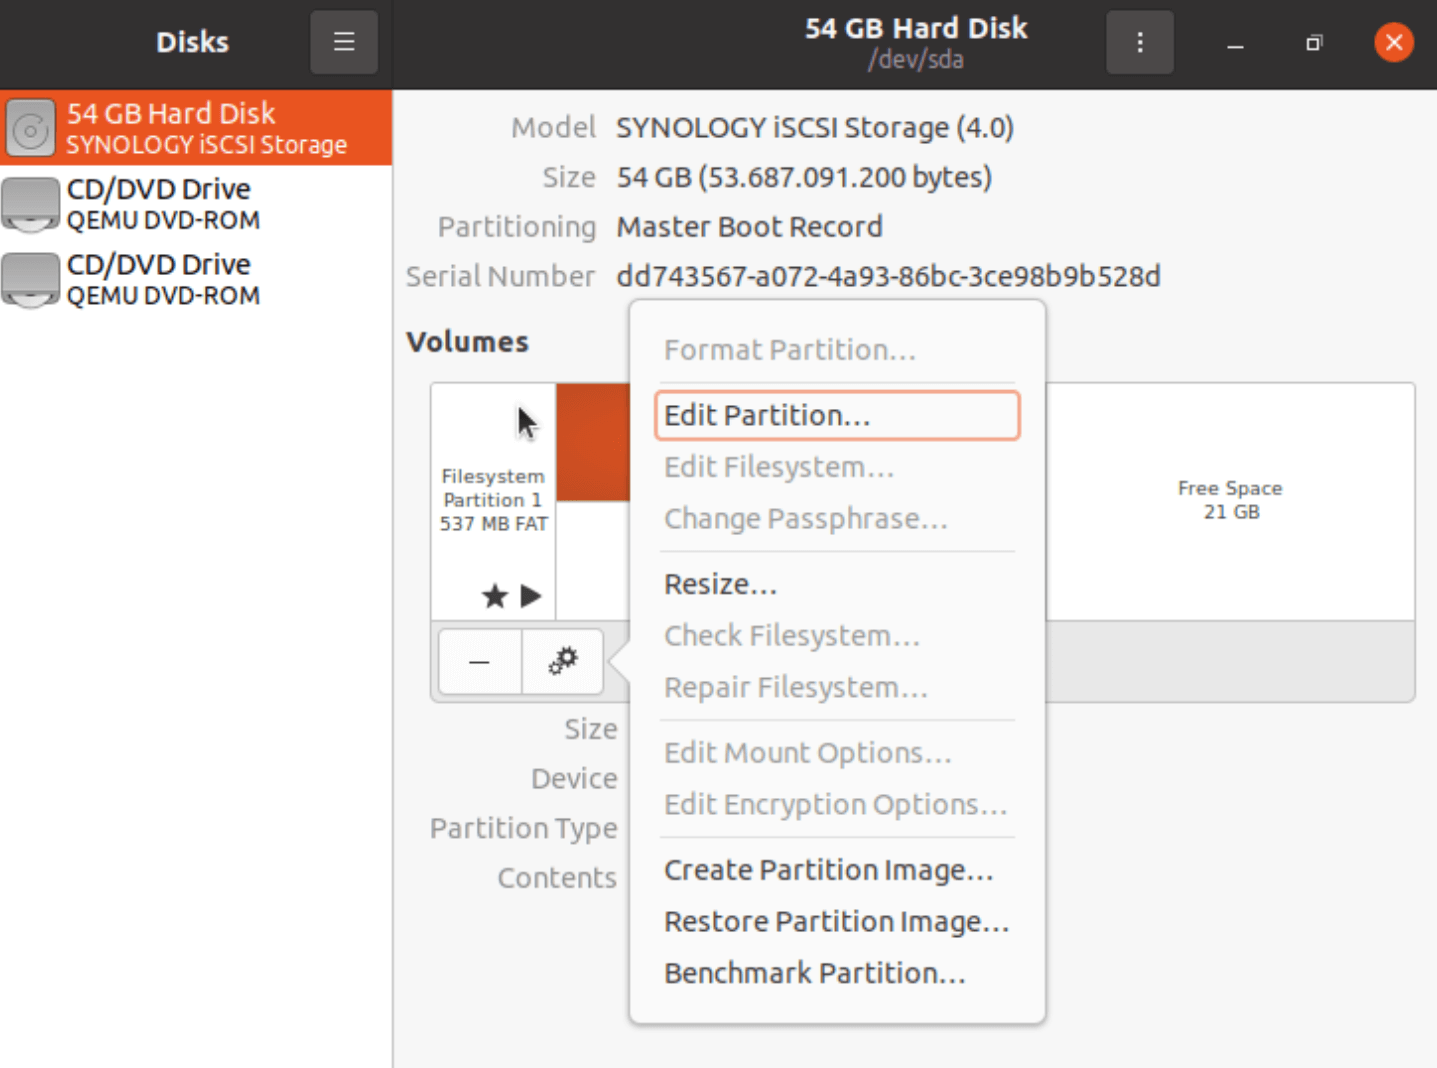This screenshot has width=1437, height=1068.
Task: Restore the Disks window size
Action: [x=1314, y=43]
